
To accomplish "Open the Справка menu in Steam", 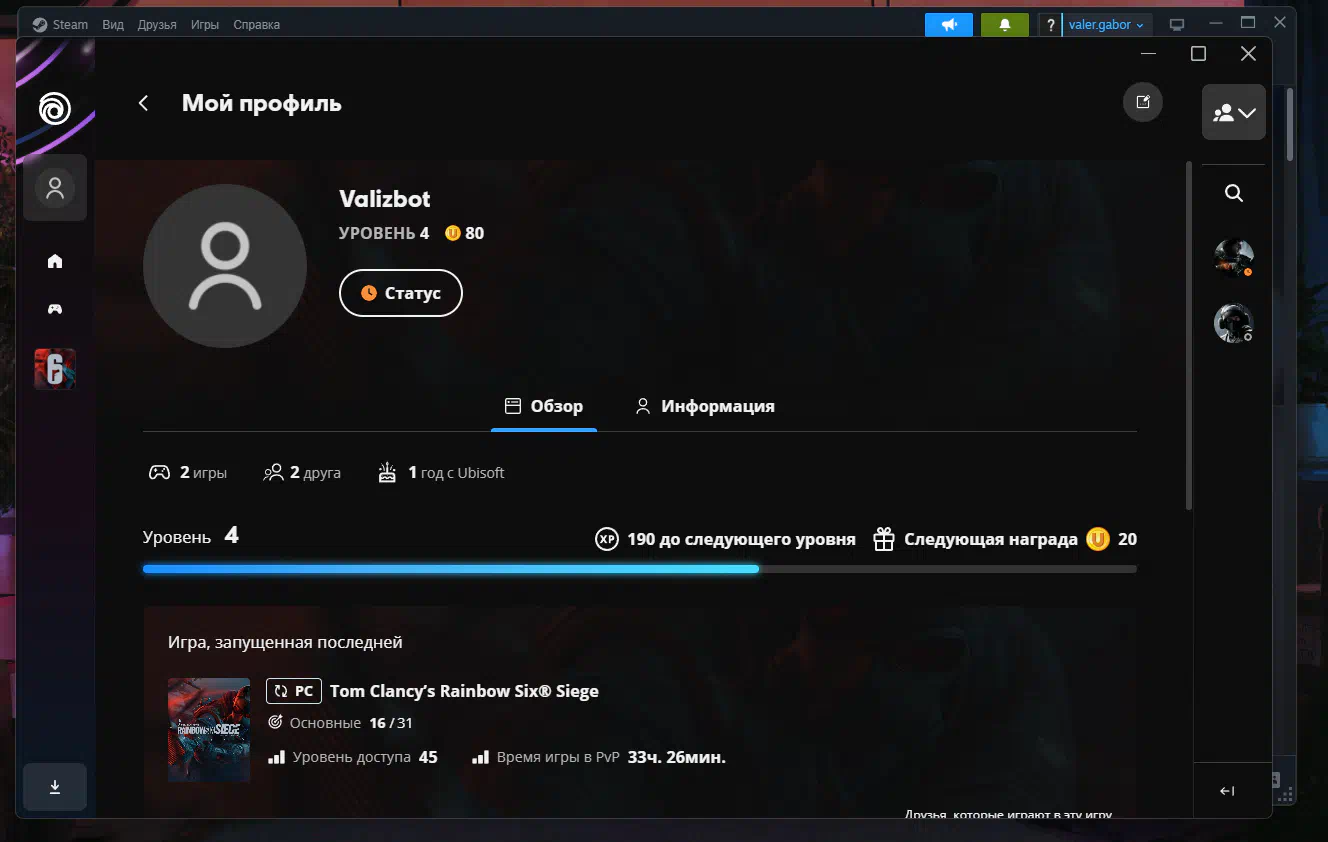I will tap(256, 24).
